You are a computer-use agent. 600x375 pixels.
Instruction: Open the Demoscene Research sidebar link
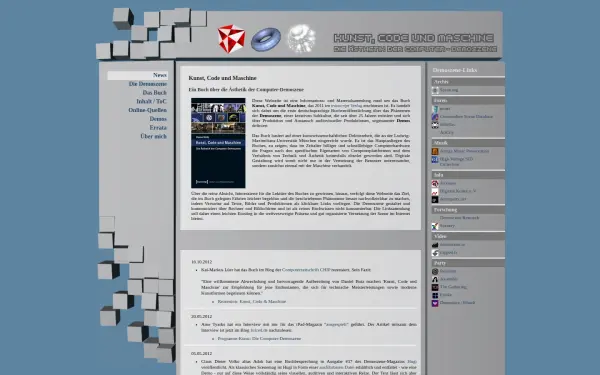point(459,218)
